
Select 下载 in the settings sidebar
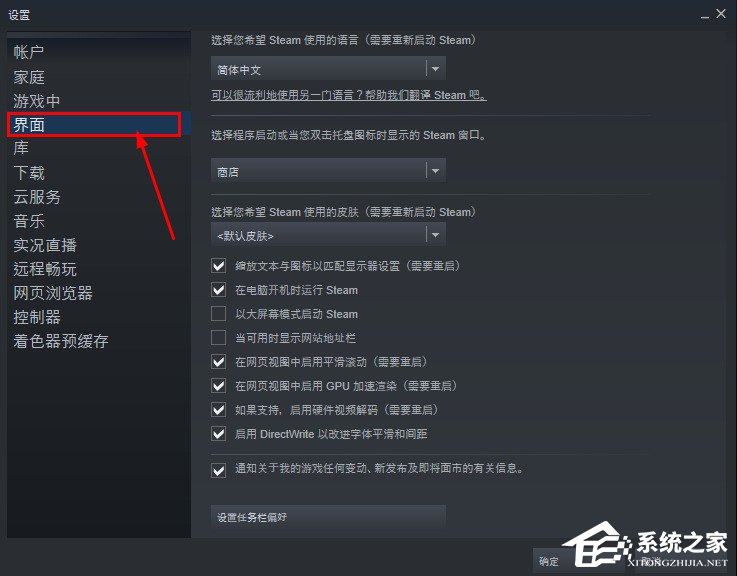point(29,173)
